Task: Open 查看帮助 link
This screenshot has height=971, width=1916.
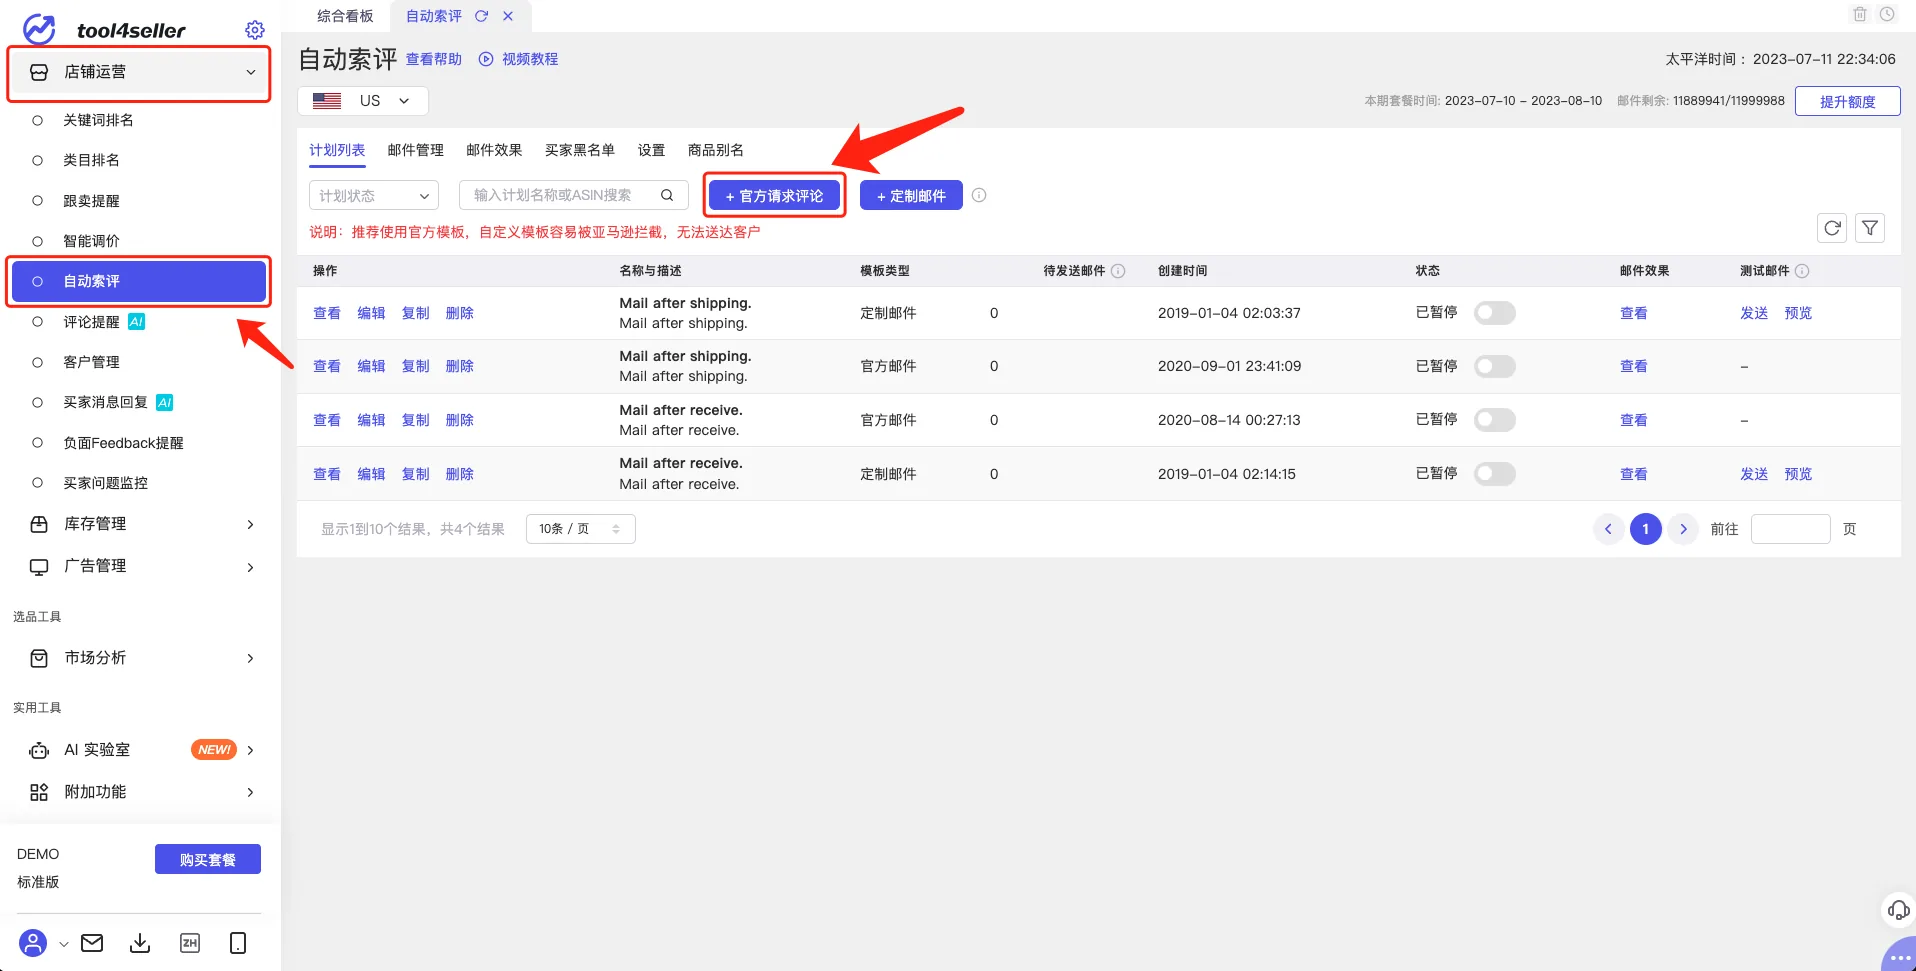Action: click(x=434, y=59)
